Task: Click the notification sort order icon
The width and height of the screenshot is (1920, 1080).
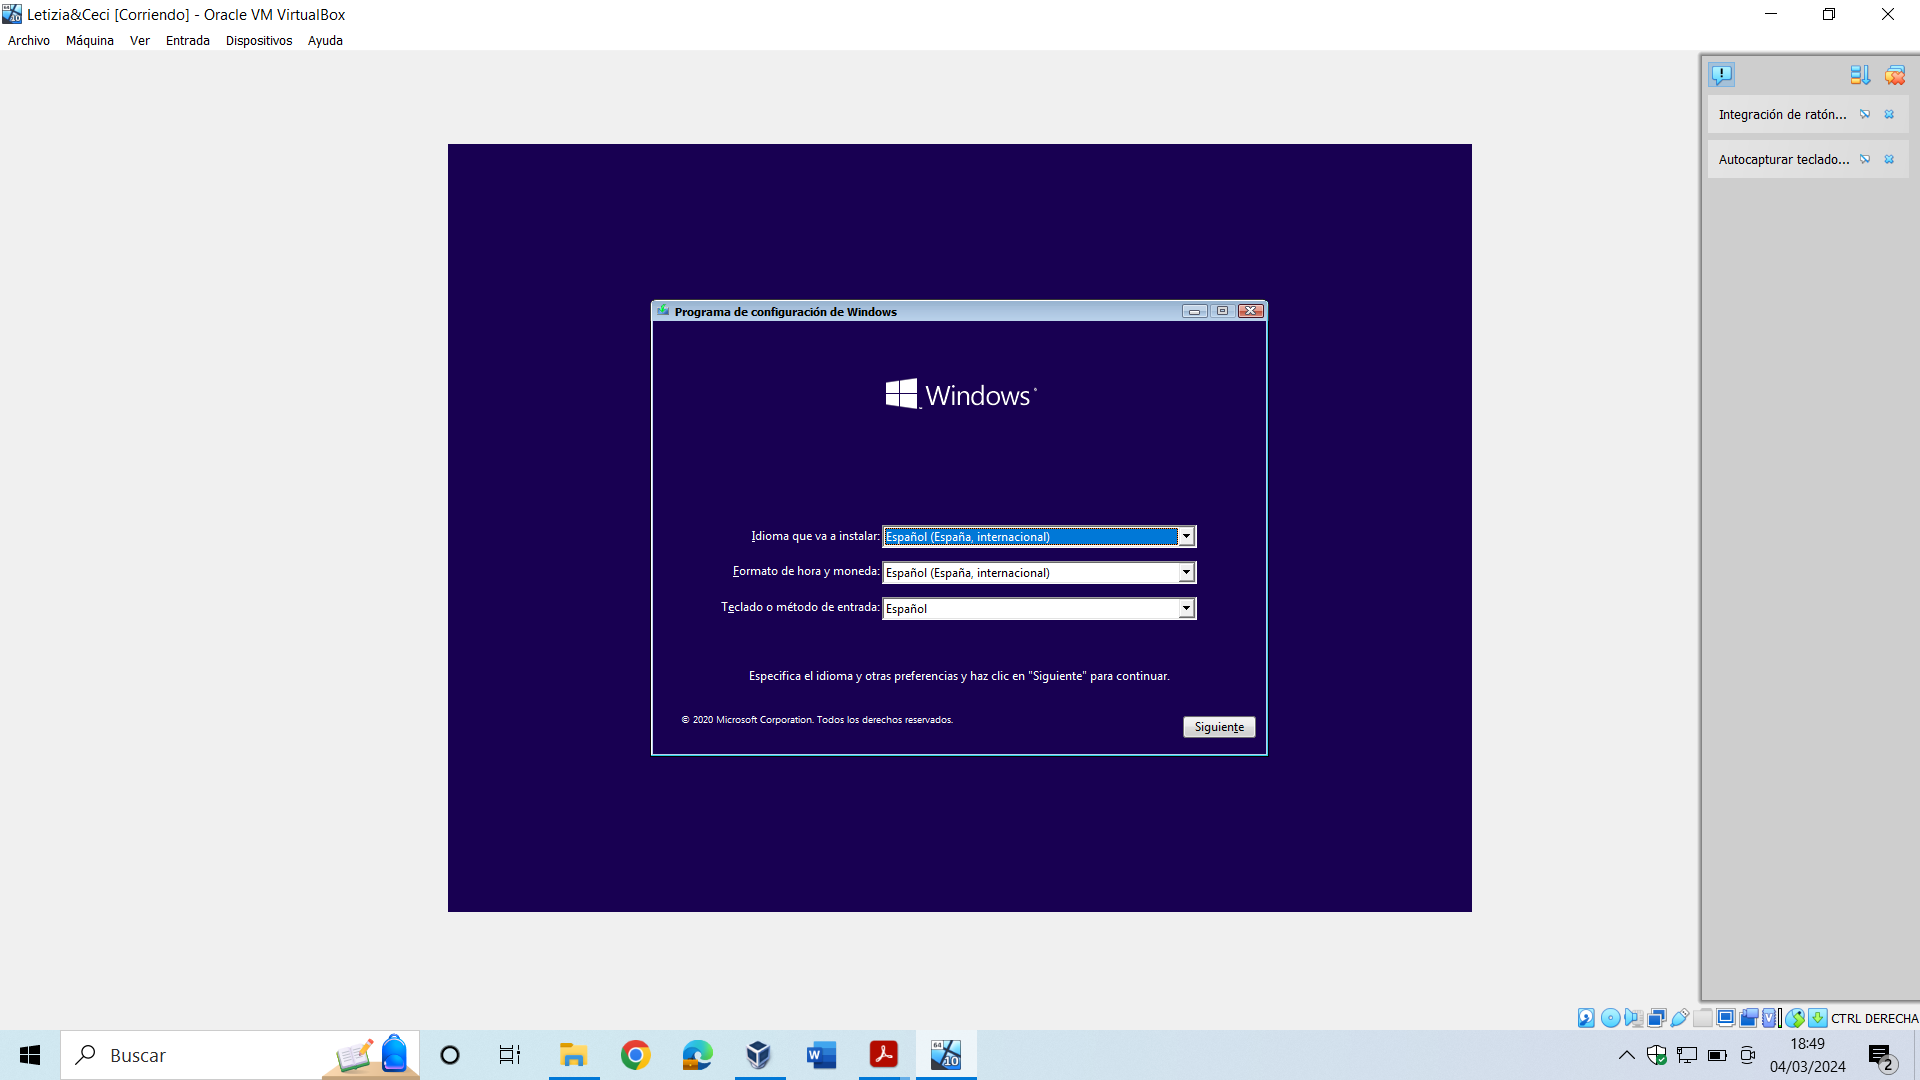Action: (x=1859, y=75)
